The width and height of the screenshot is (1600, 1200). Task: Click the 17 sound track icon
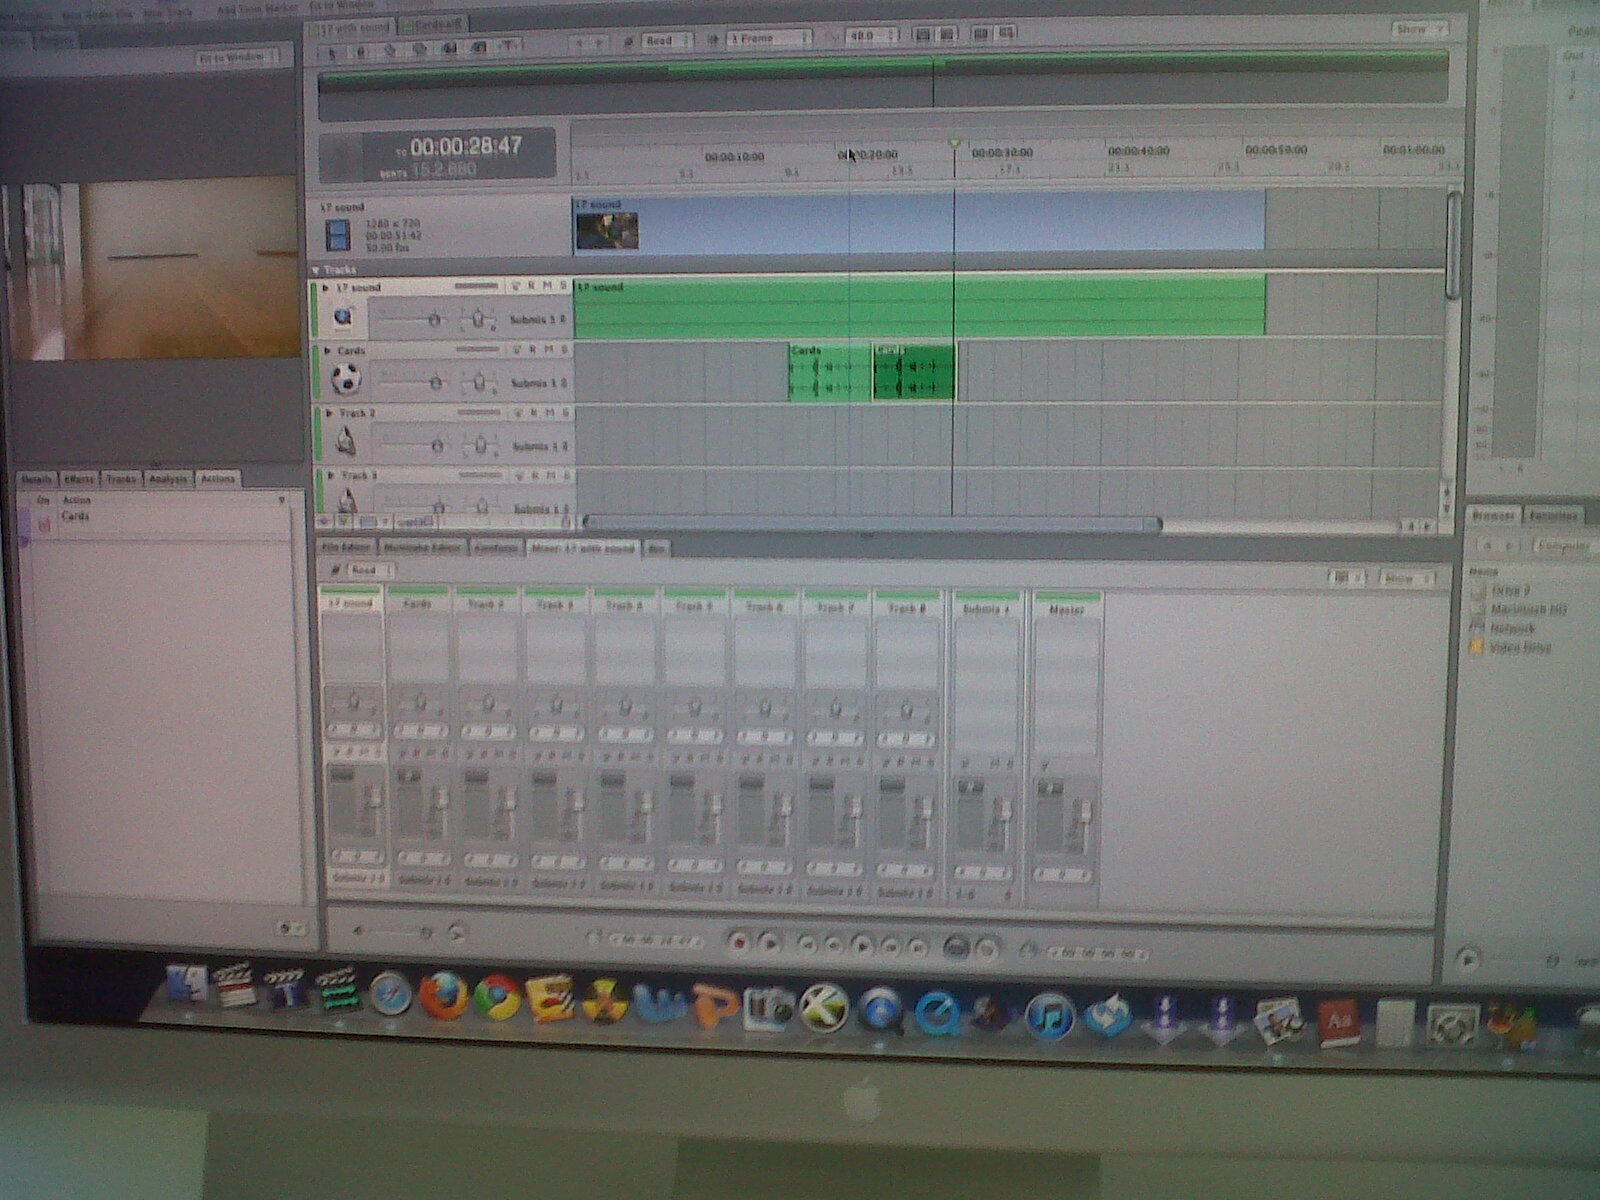tap(343, 317)
